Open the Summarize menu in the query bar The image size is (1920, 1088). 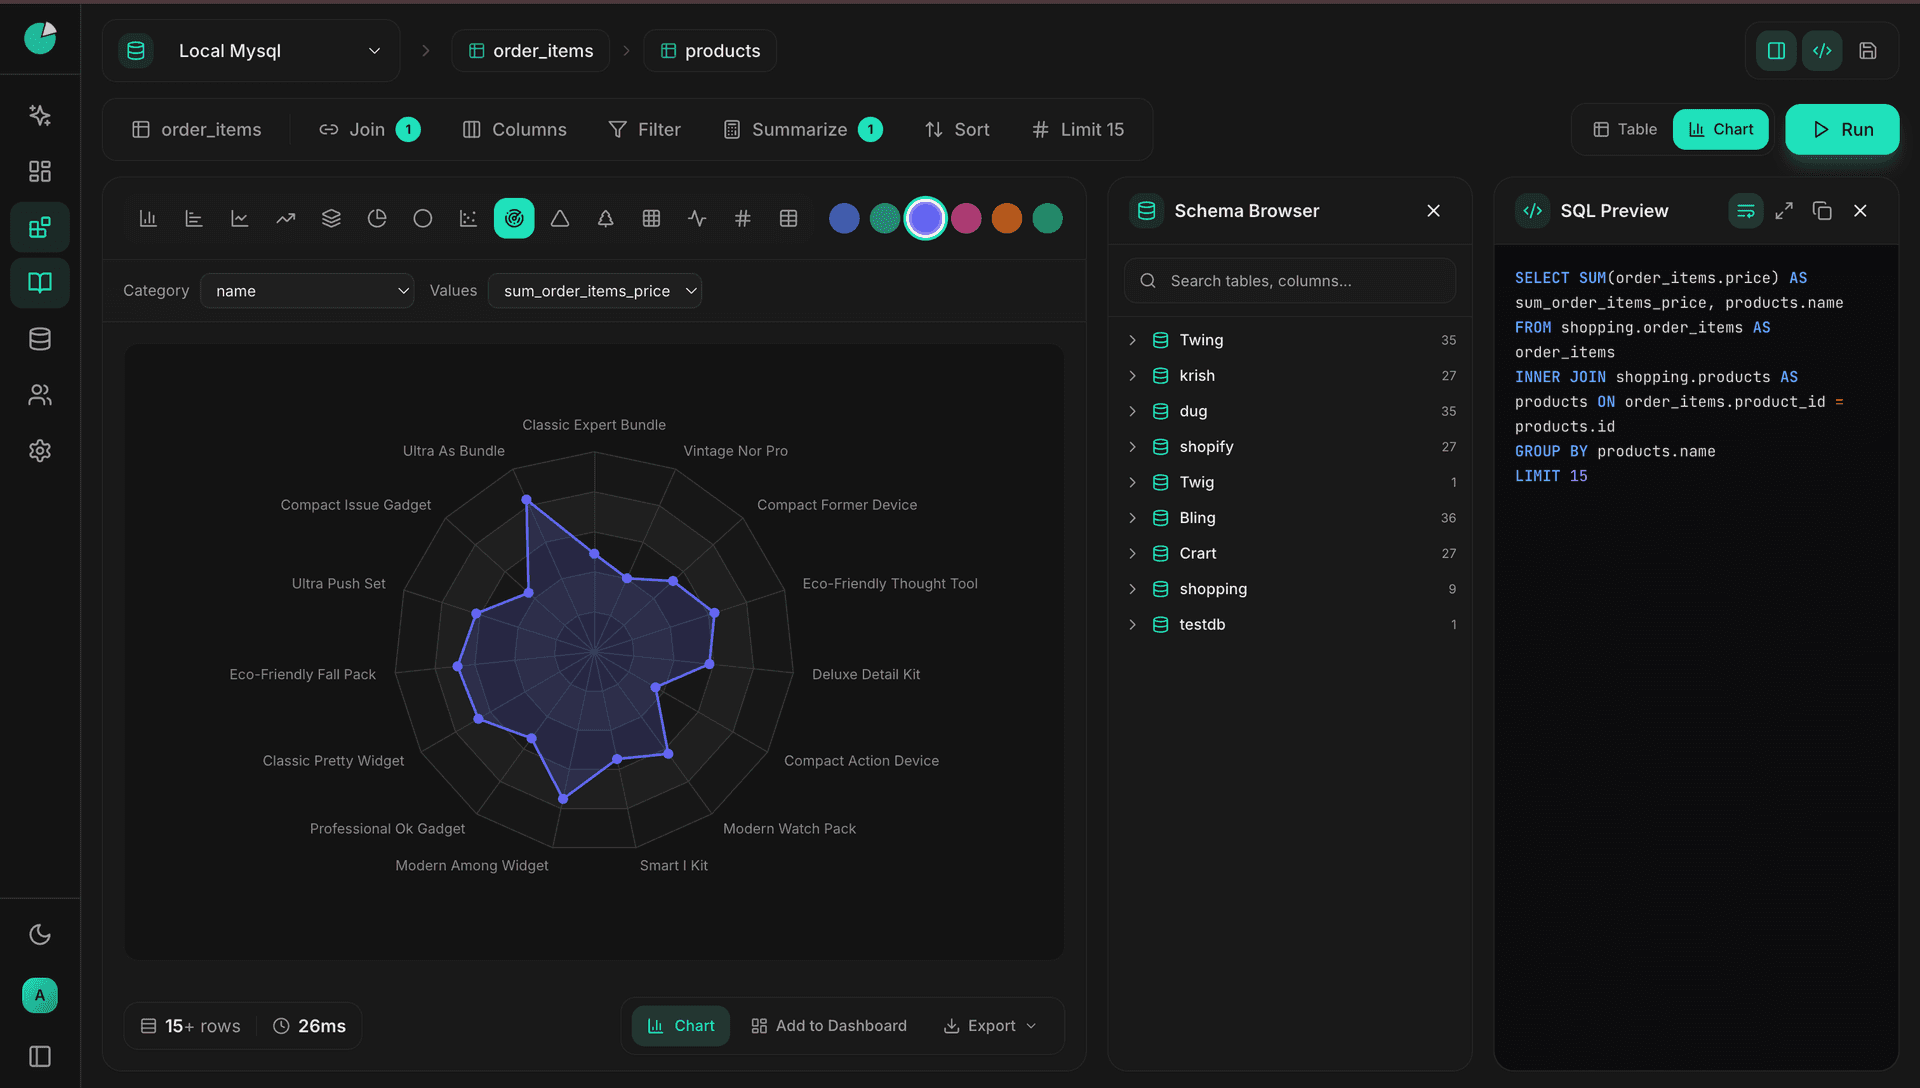800,129
